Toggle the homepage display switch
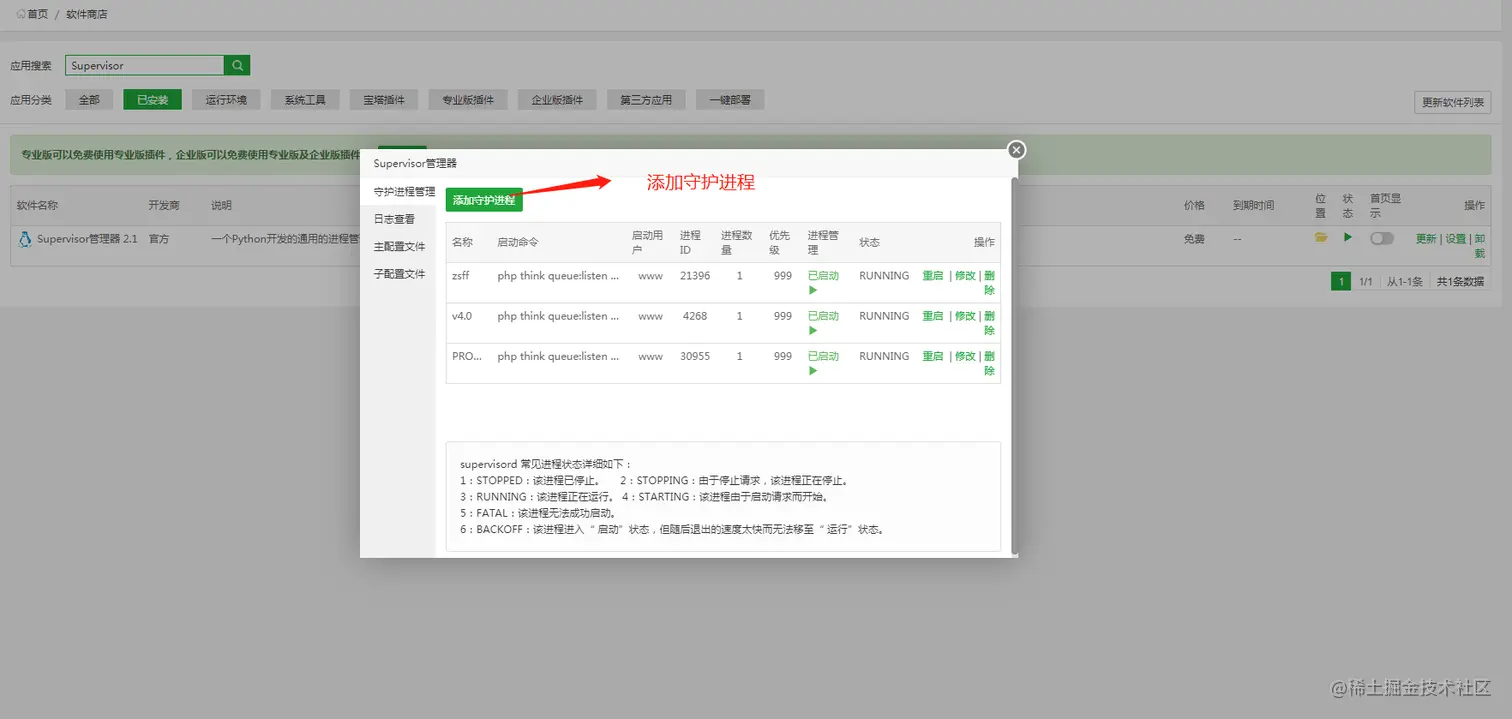Image resolution: width=1512 pixels, height=719 pixels. pyautogui.click(x=1382, y=238)
